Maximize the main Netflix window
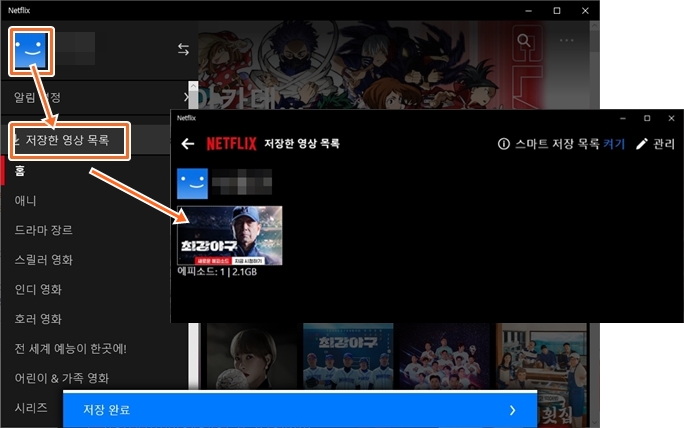 click(x=557, y=10)
